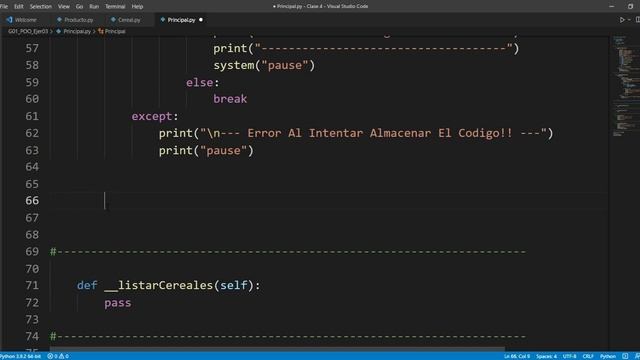This screenshot has width=640, height=360.
Task: Open the Run menu
Action: (x=94, y=7)
